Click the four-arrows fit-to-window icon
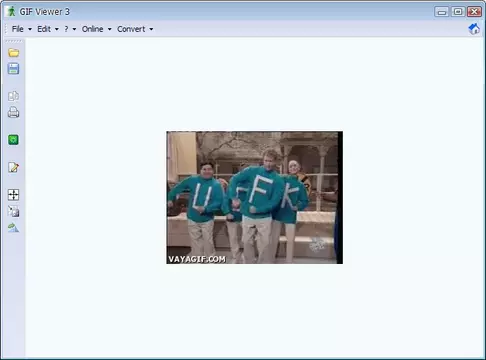Viewport: 486px width, 360px height. coord(13,195)
